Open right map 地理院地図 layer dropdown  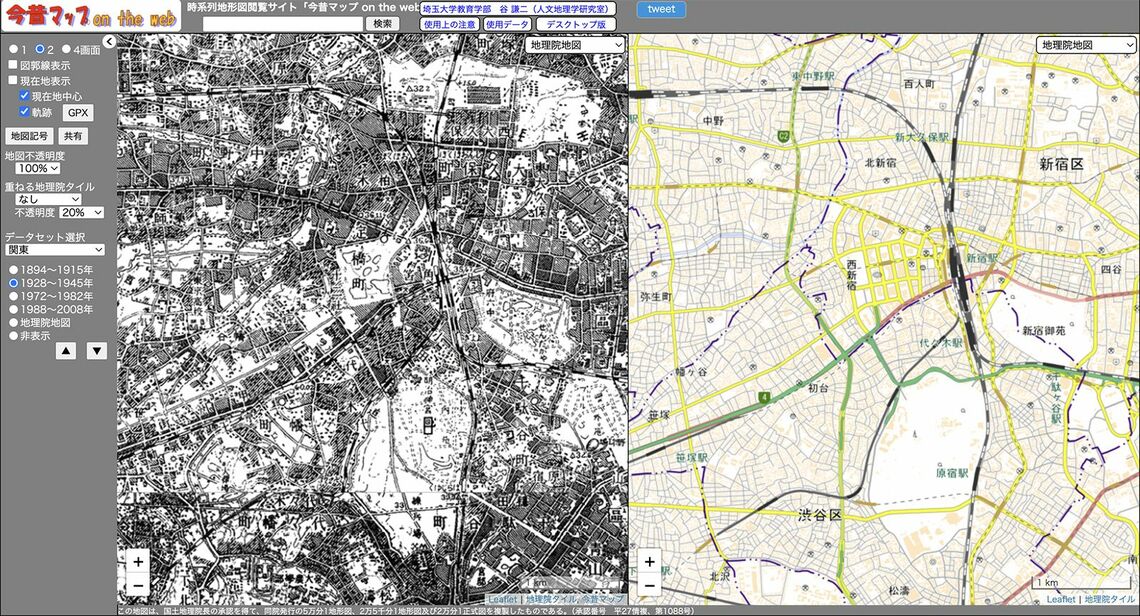[1086, 44]
